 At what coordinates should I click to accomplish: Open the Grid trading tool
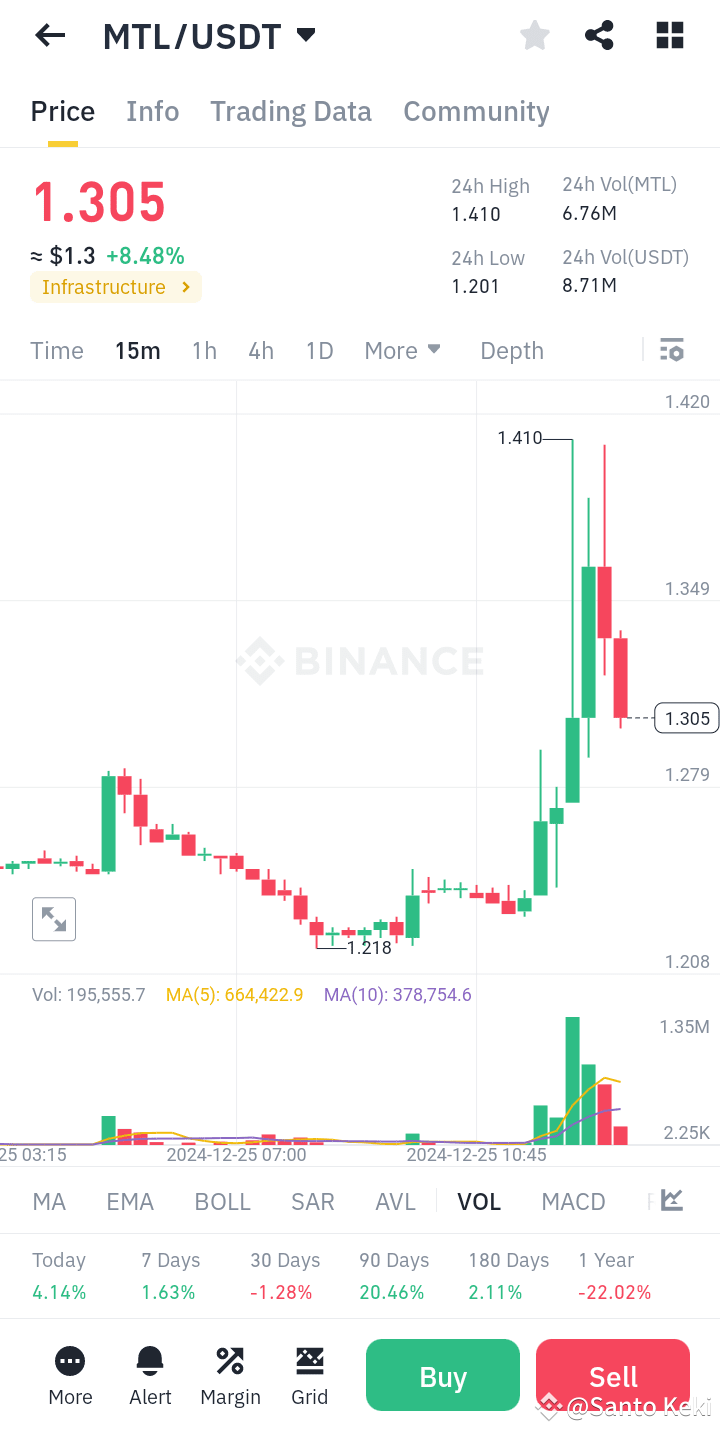(x=310, y=1375)
